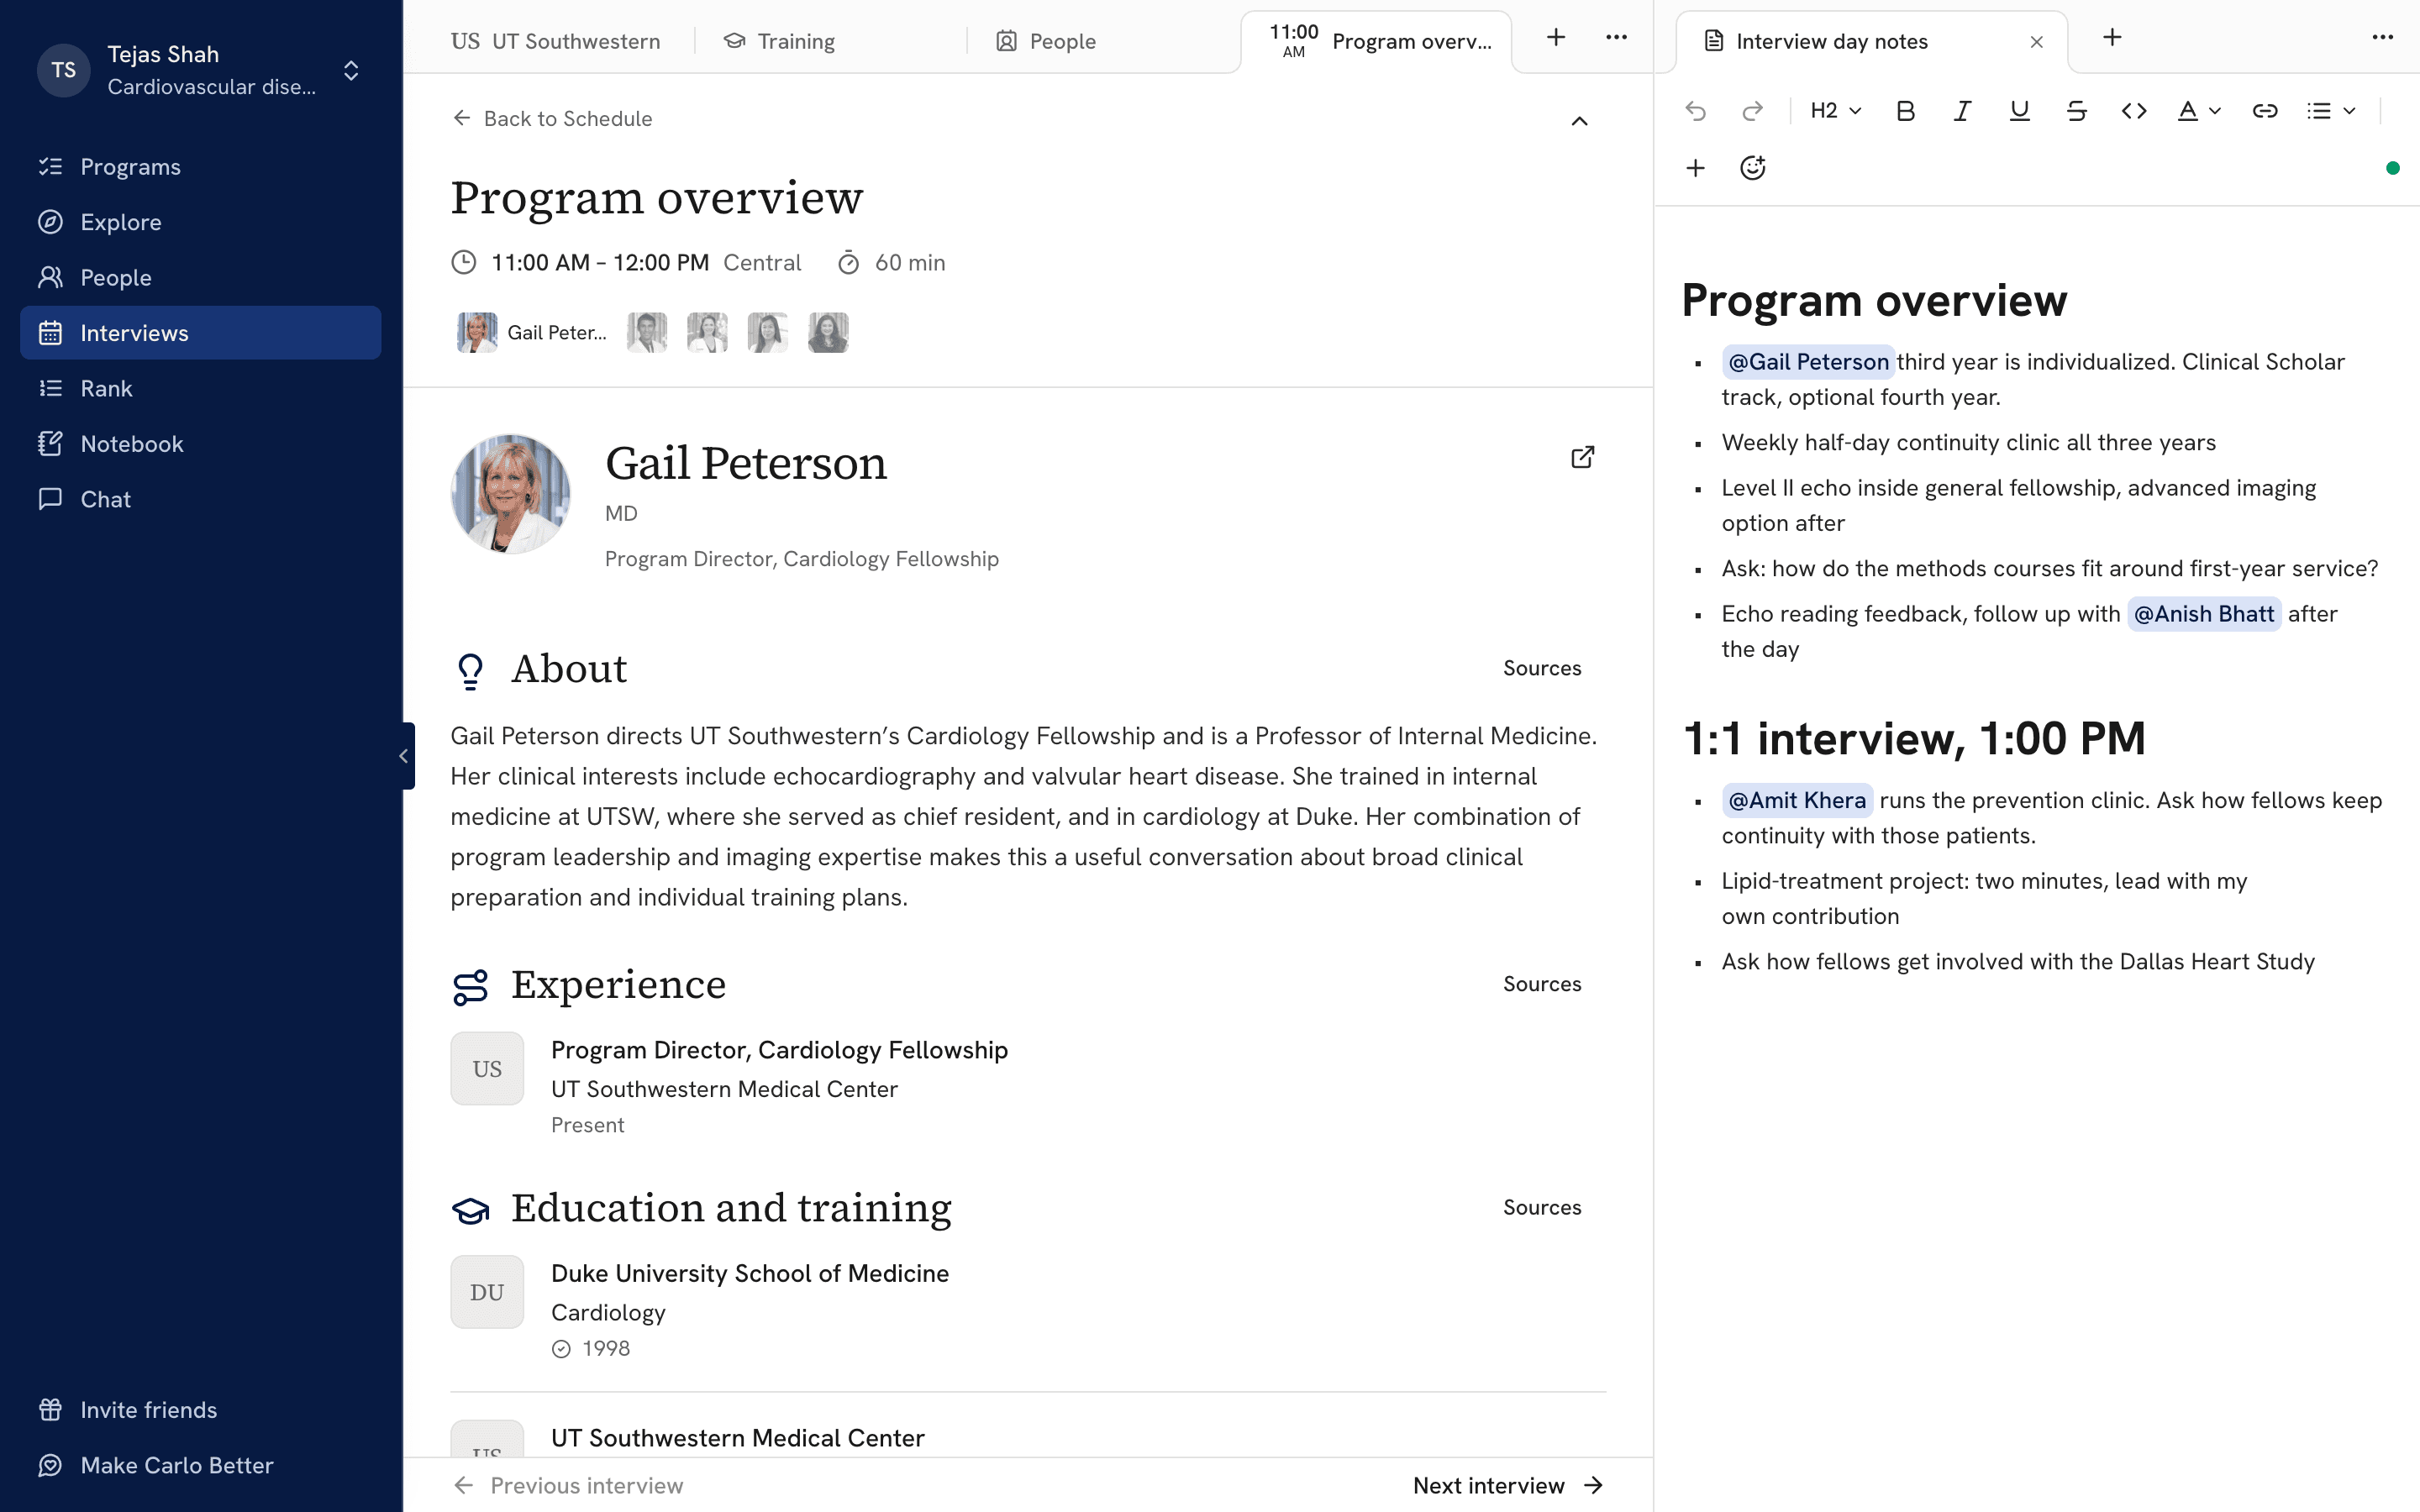Click the Program overview notes heading
This screenshot has width=2420, height=1512.
[1874, 300]
